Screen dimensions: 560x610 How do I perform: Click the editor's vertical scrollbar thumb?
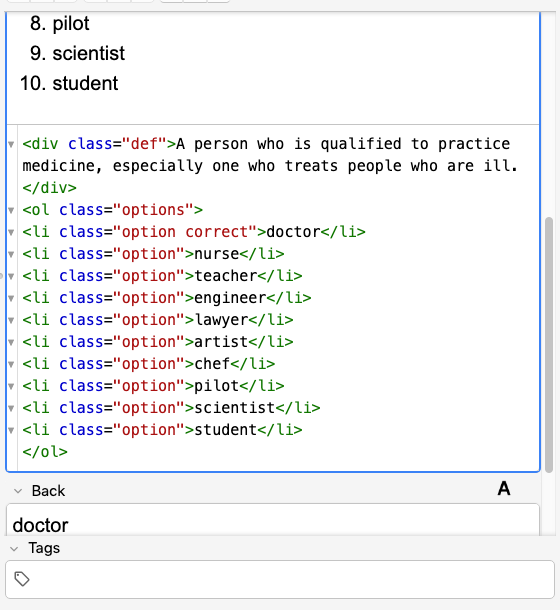point(549,345)
